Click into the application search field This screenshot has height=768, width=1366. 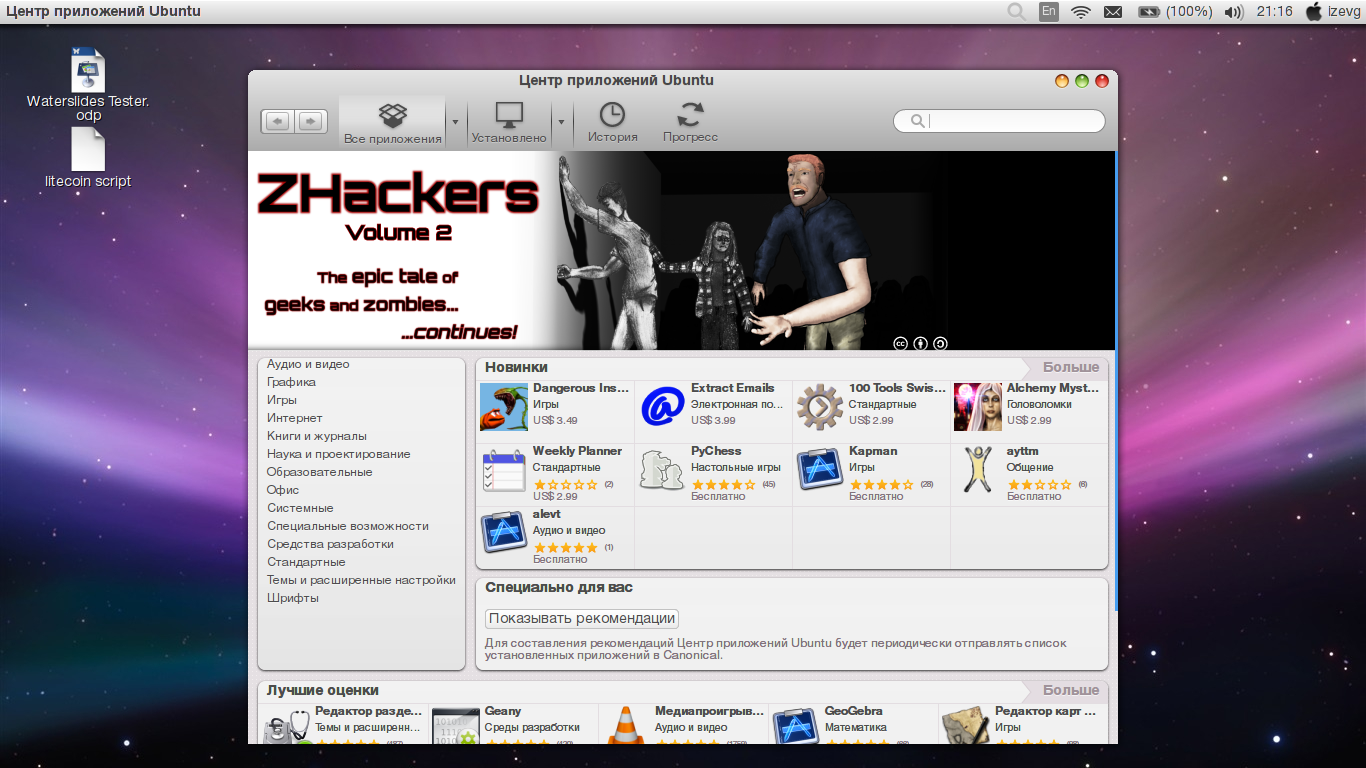999,121
